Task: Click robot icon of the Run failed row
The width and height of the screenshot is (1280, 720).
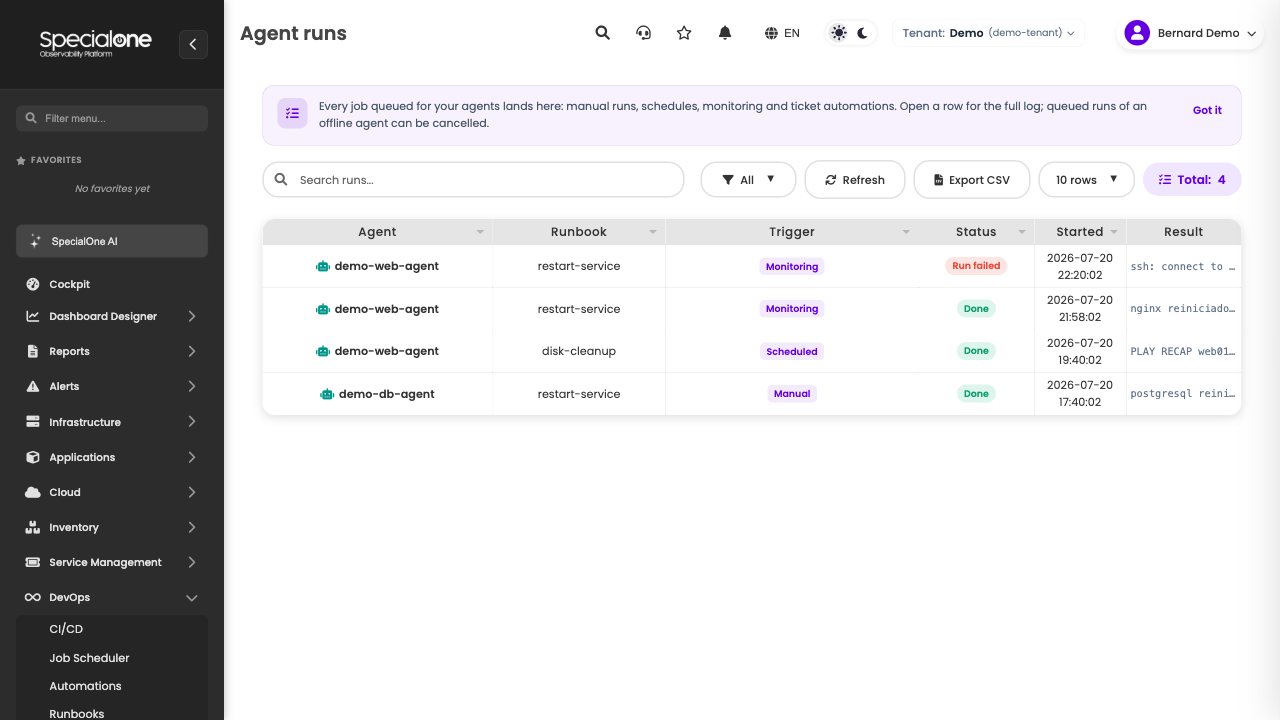Action: coord(323,267)
